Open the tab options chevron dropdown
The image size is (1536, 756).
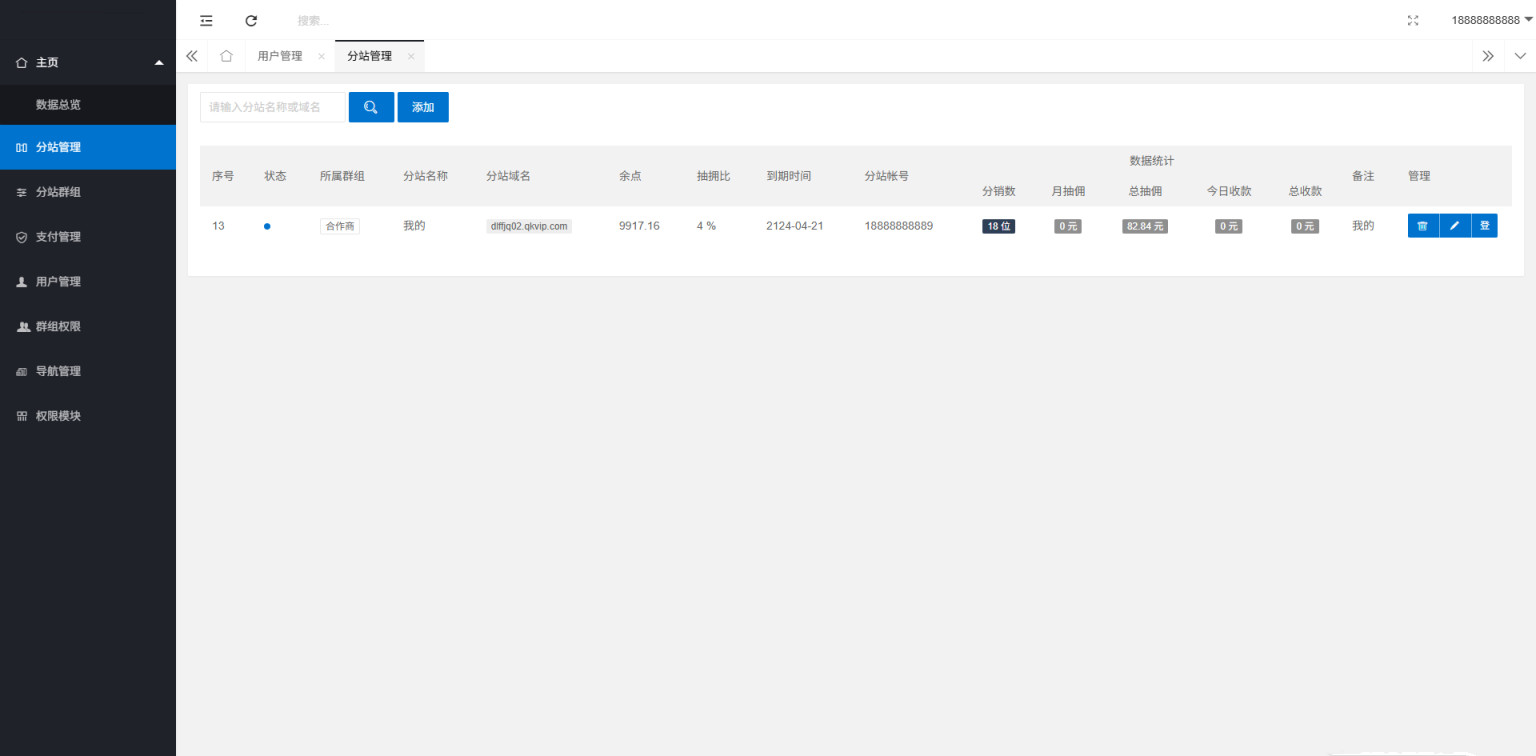tap(1520, 56)
